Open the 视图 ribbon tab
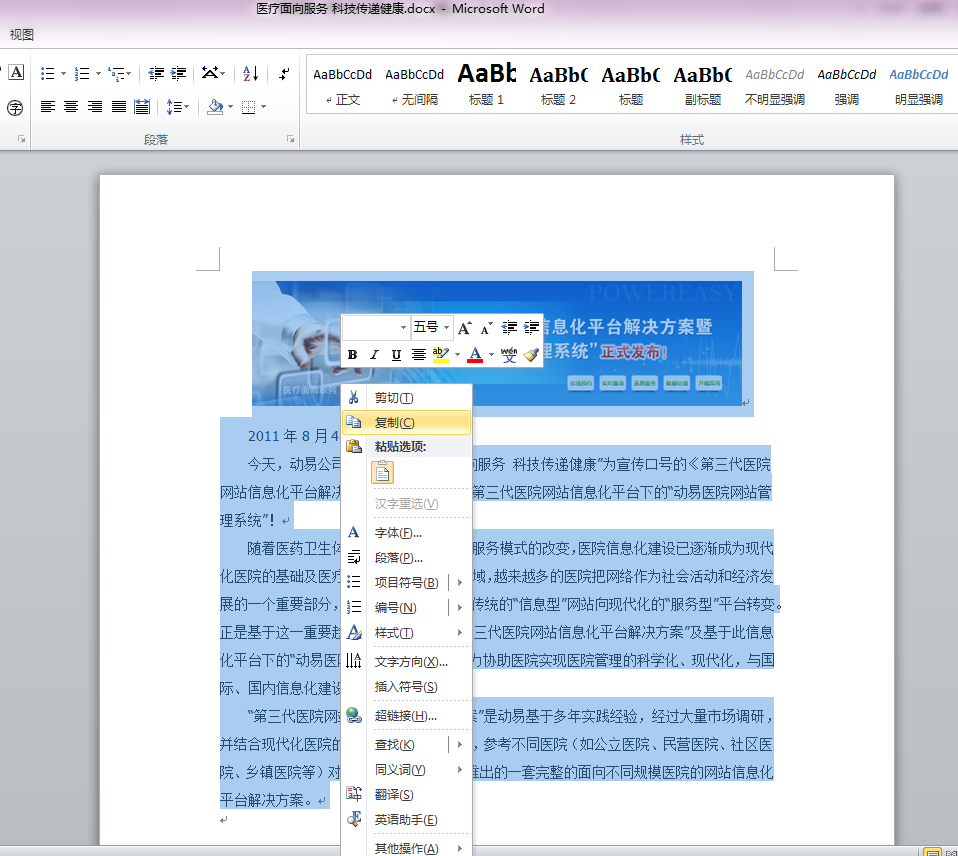Image resolution: width=958 pixels, height=856 pixels. 22,35
